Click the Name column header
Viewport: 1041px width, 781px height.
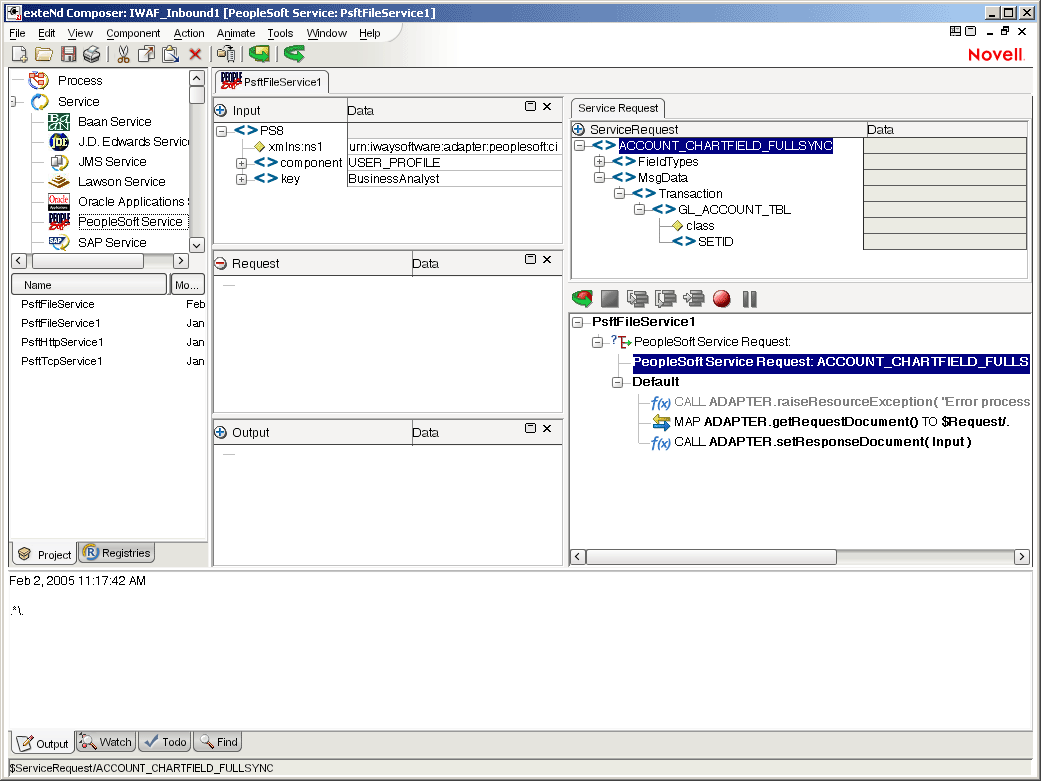[89, 284]
